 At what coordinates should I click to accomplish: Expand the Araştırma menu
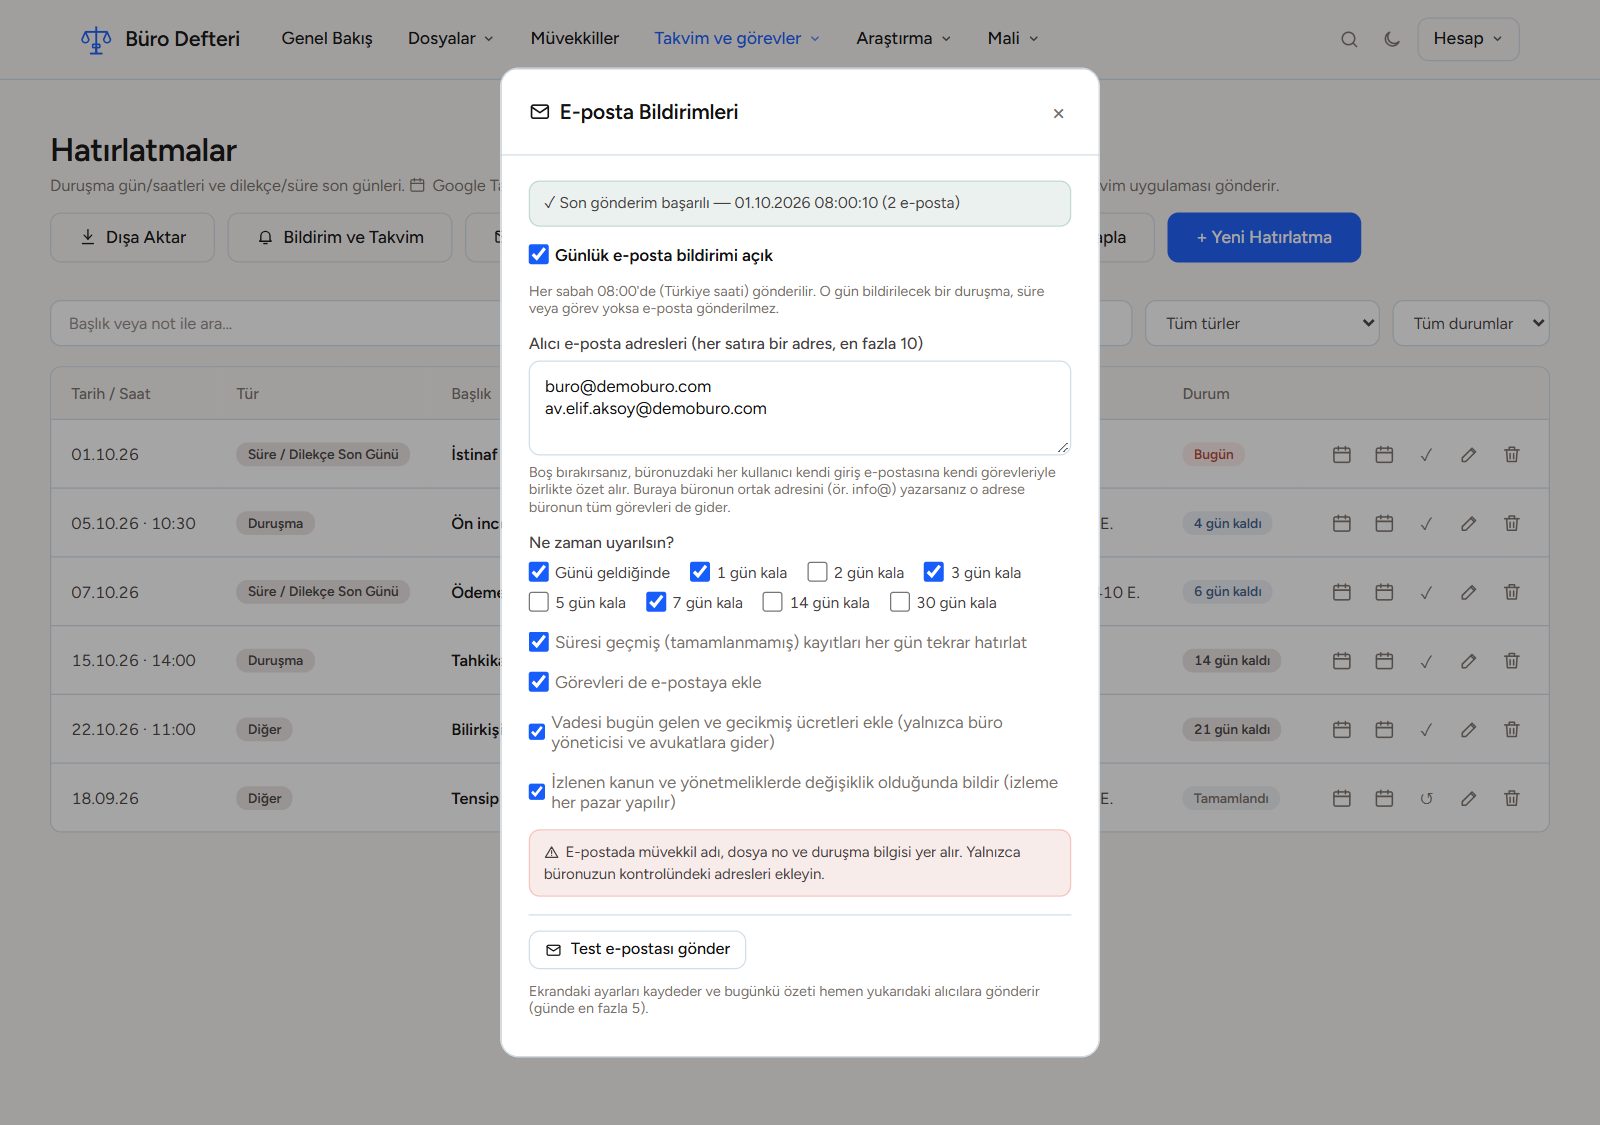point(904,39)
